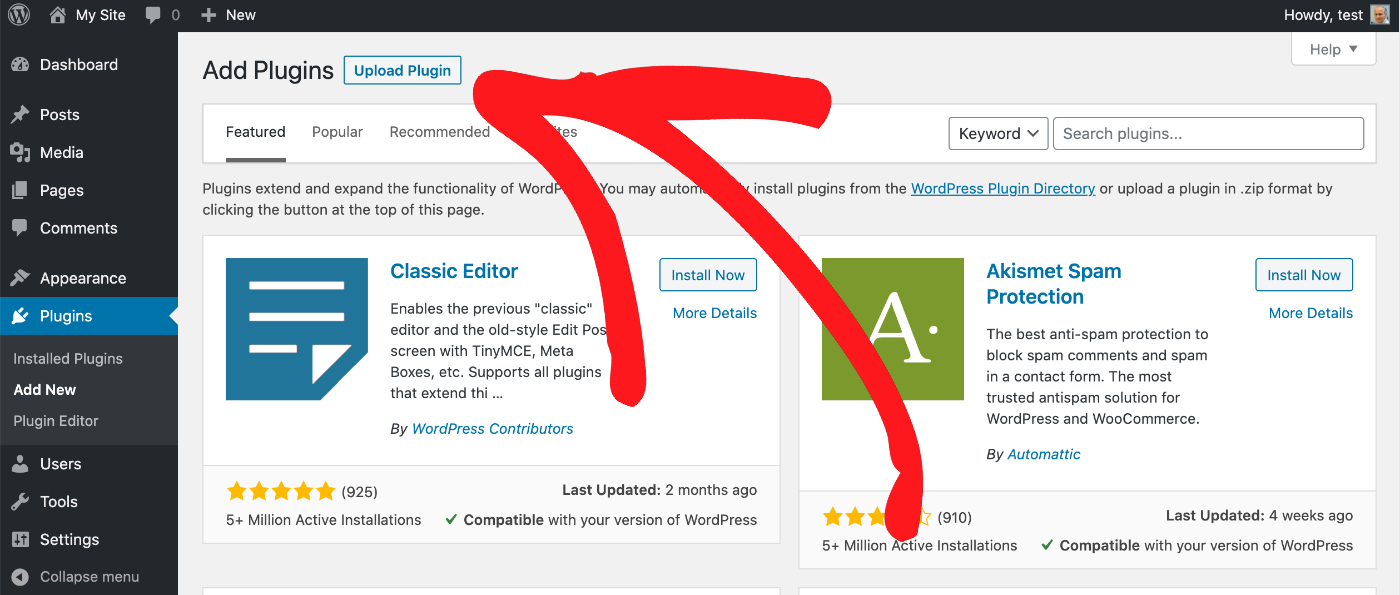Screen dimensions: 1400x595
Task: Open the Classic Editor title link
Action: click(x=454, y=271)
